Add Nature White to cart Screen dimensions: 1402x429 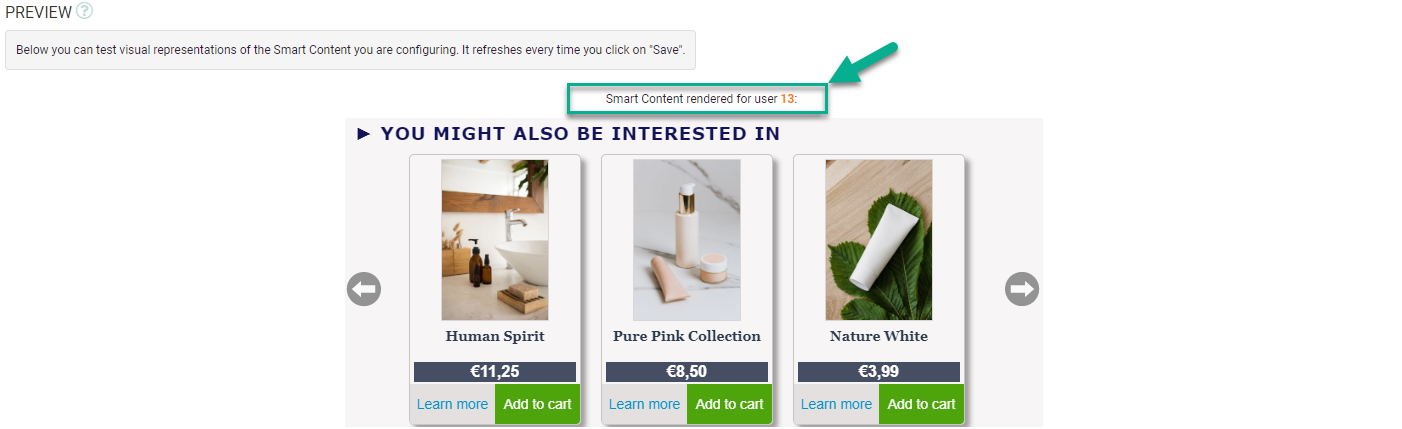tap(922, 404)
